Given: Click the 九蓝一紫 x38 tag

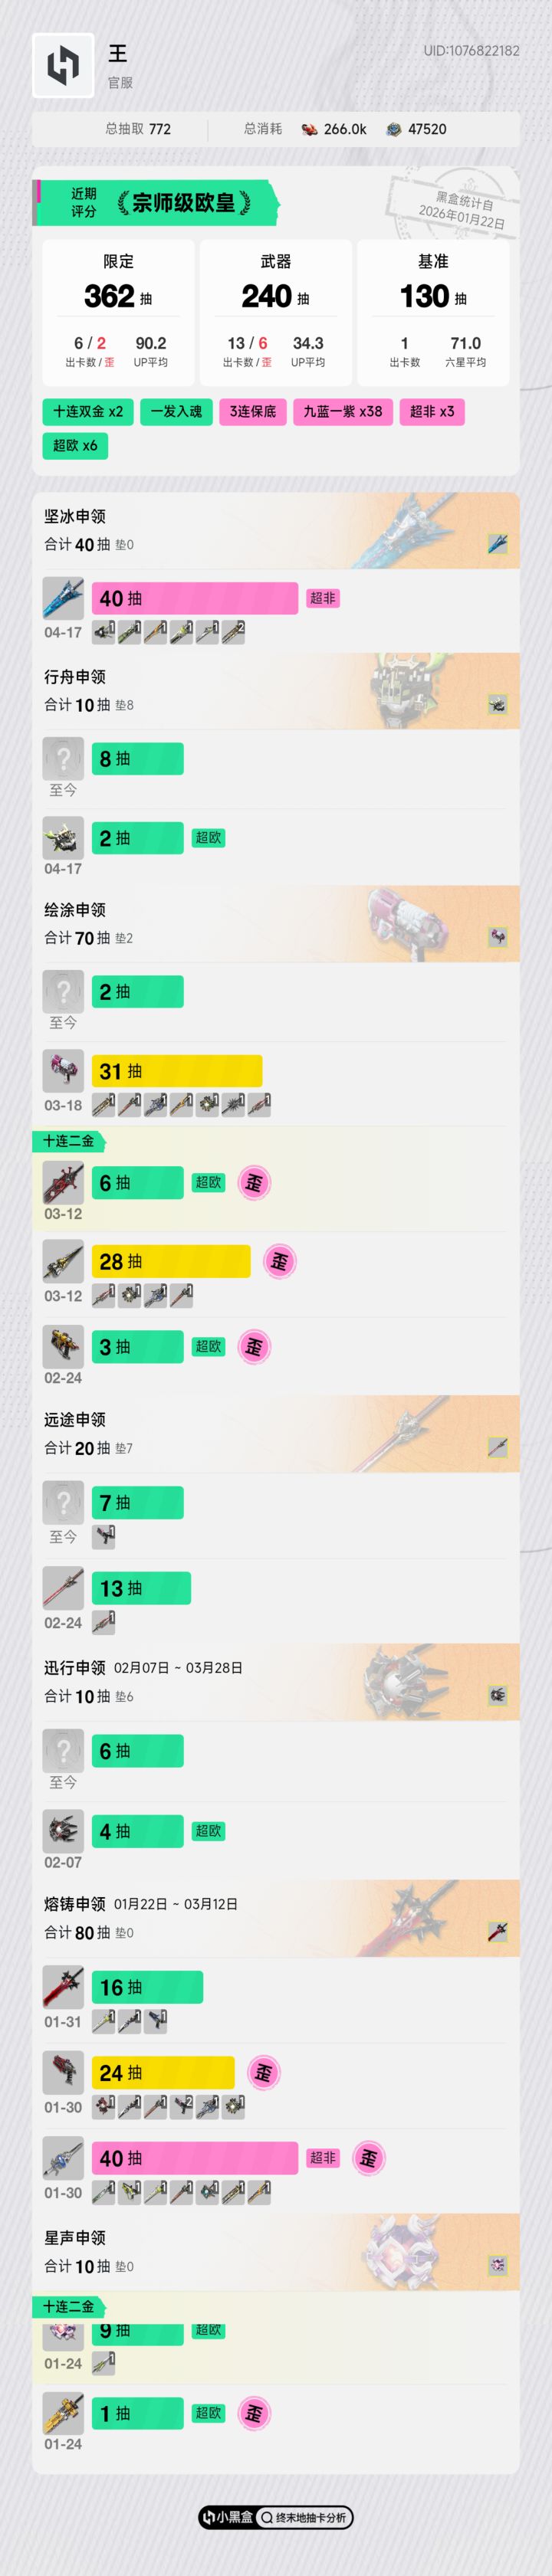Looking at the screenshot, I should (342, 412).
